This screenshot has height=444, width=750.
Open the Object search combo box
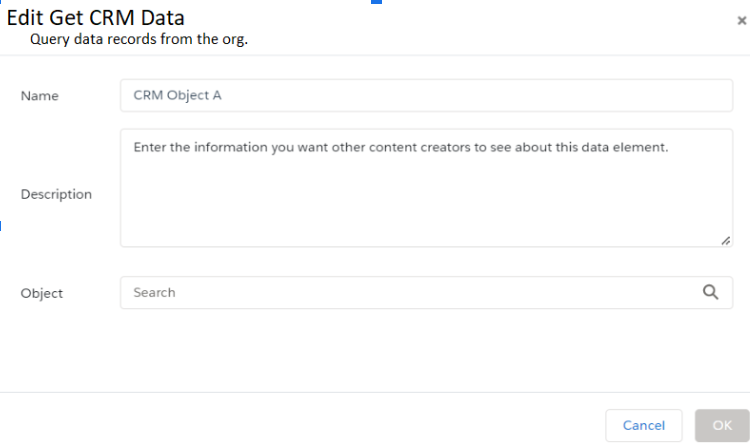tap(410, 293)
